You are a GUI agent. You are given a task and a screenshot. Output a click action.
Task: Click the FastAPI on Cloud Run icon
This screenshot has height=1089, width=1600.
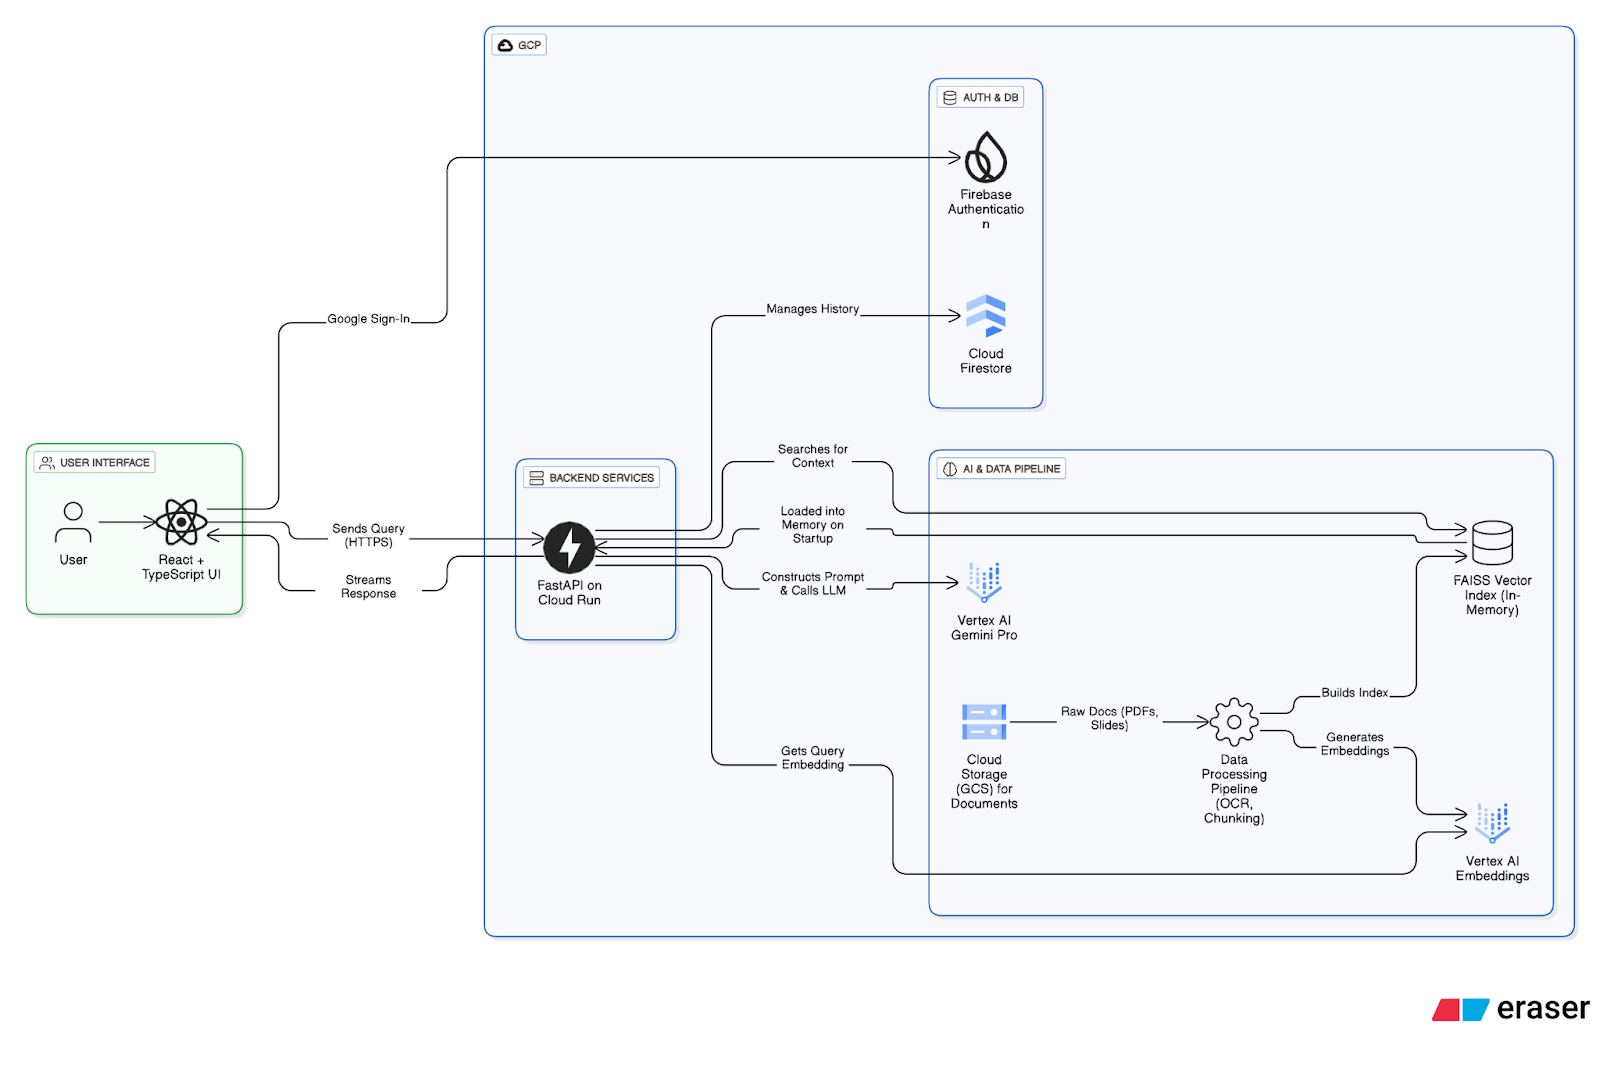pos(569,547)
